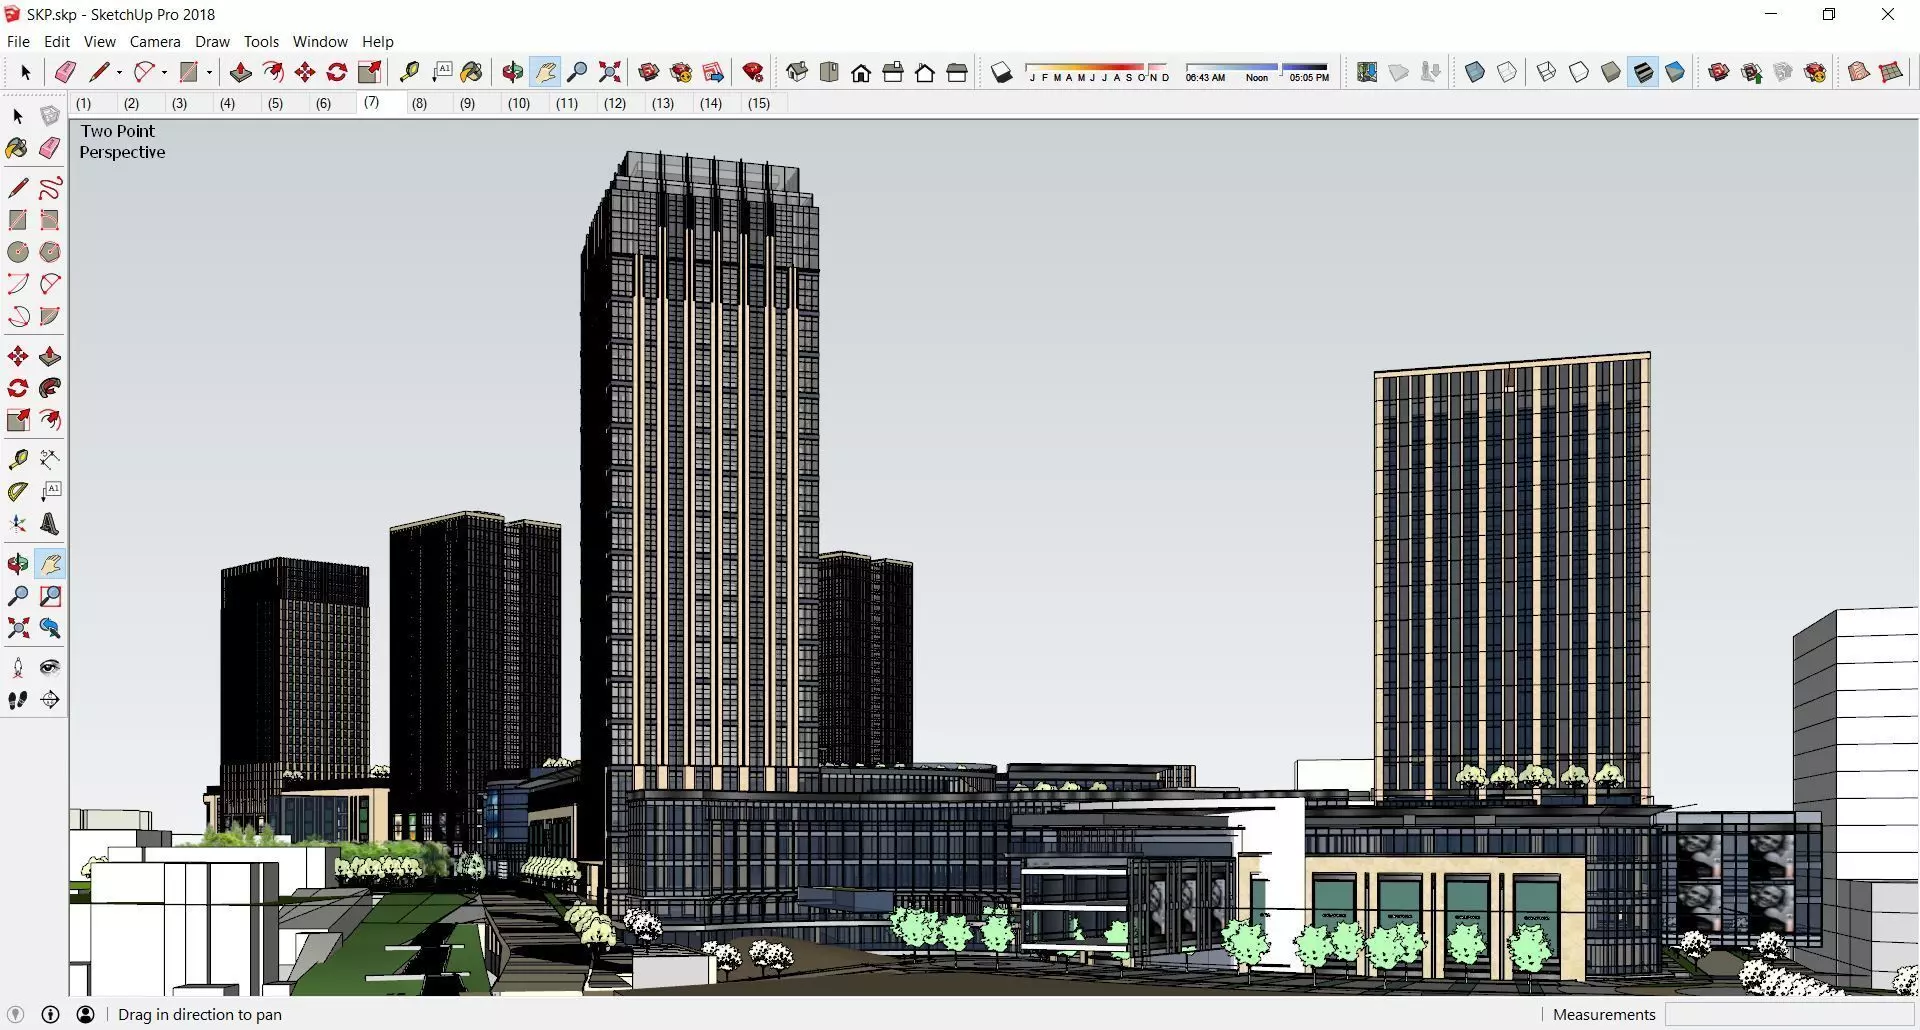Switch to Hidden Line face style
1920x1030 pixels.
pos(1579,72)
